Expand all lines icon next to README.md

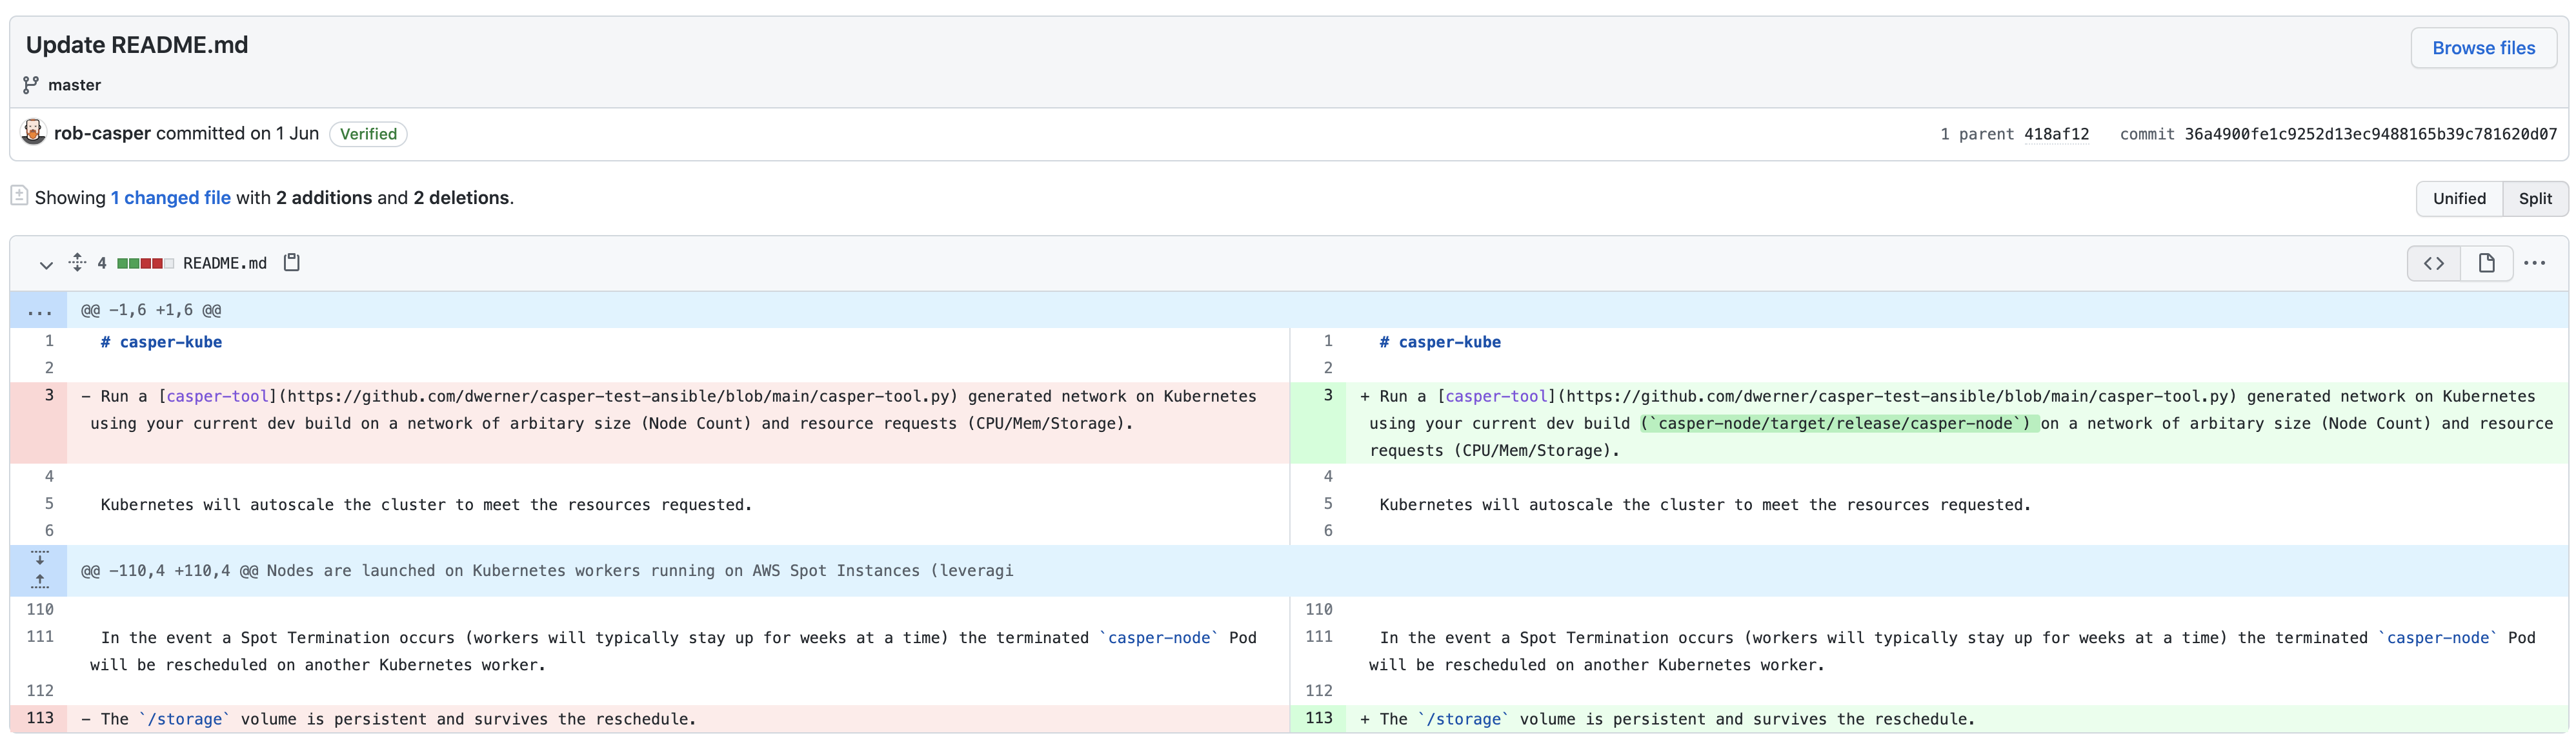(x=77, y=263)
